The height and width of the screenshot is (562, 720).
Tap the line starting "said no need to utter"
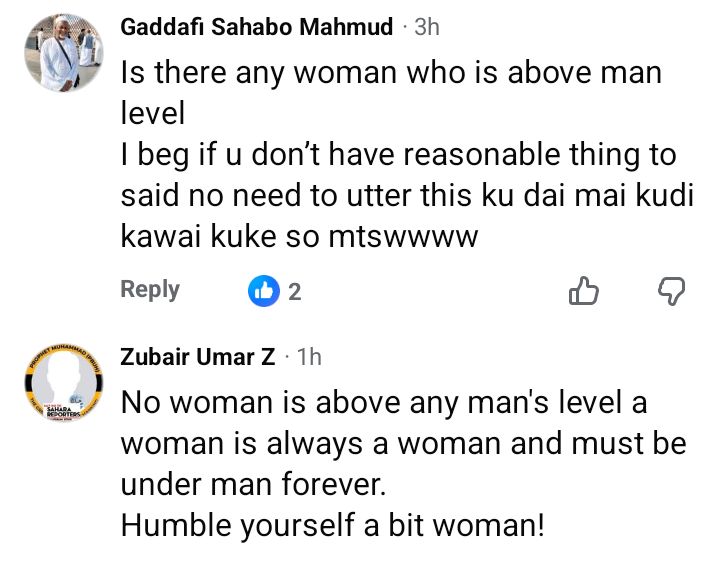(x=406, y=195)
